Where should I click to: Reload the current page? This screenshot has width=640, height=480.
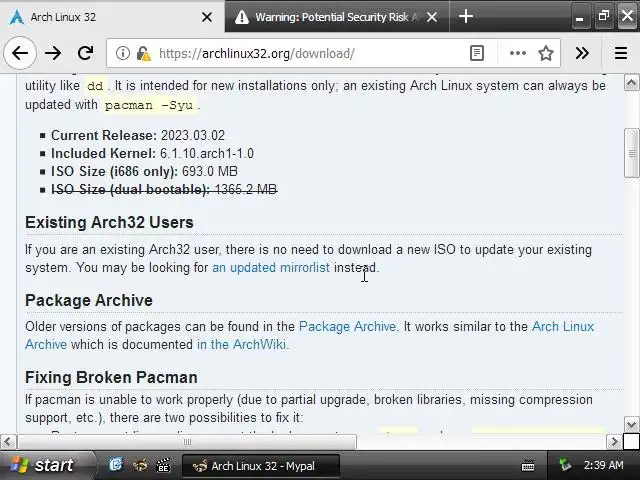85,54
